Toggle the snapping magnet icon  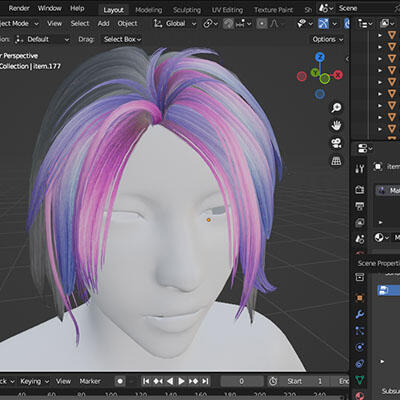(228, 24)
